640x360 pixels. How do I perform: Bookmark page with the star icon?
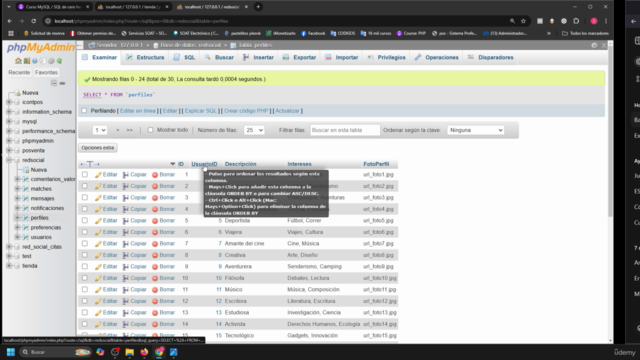pos(523,21)
